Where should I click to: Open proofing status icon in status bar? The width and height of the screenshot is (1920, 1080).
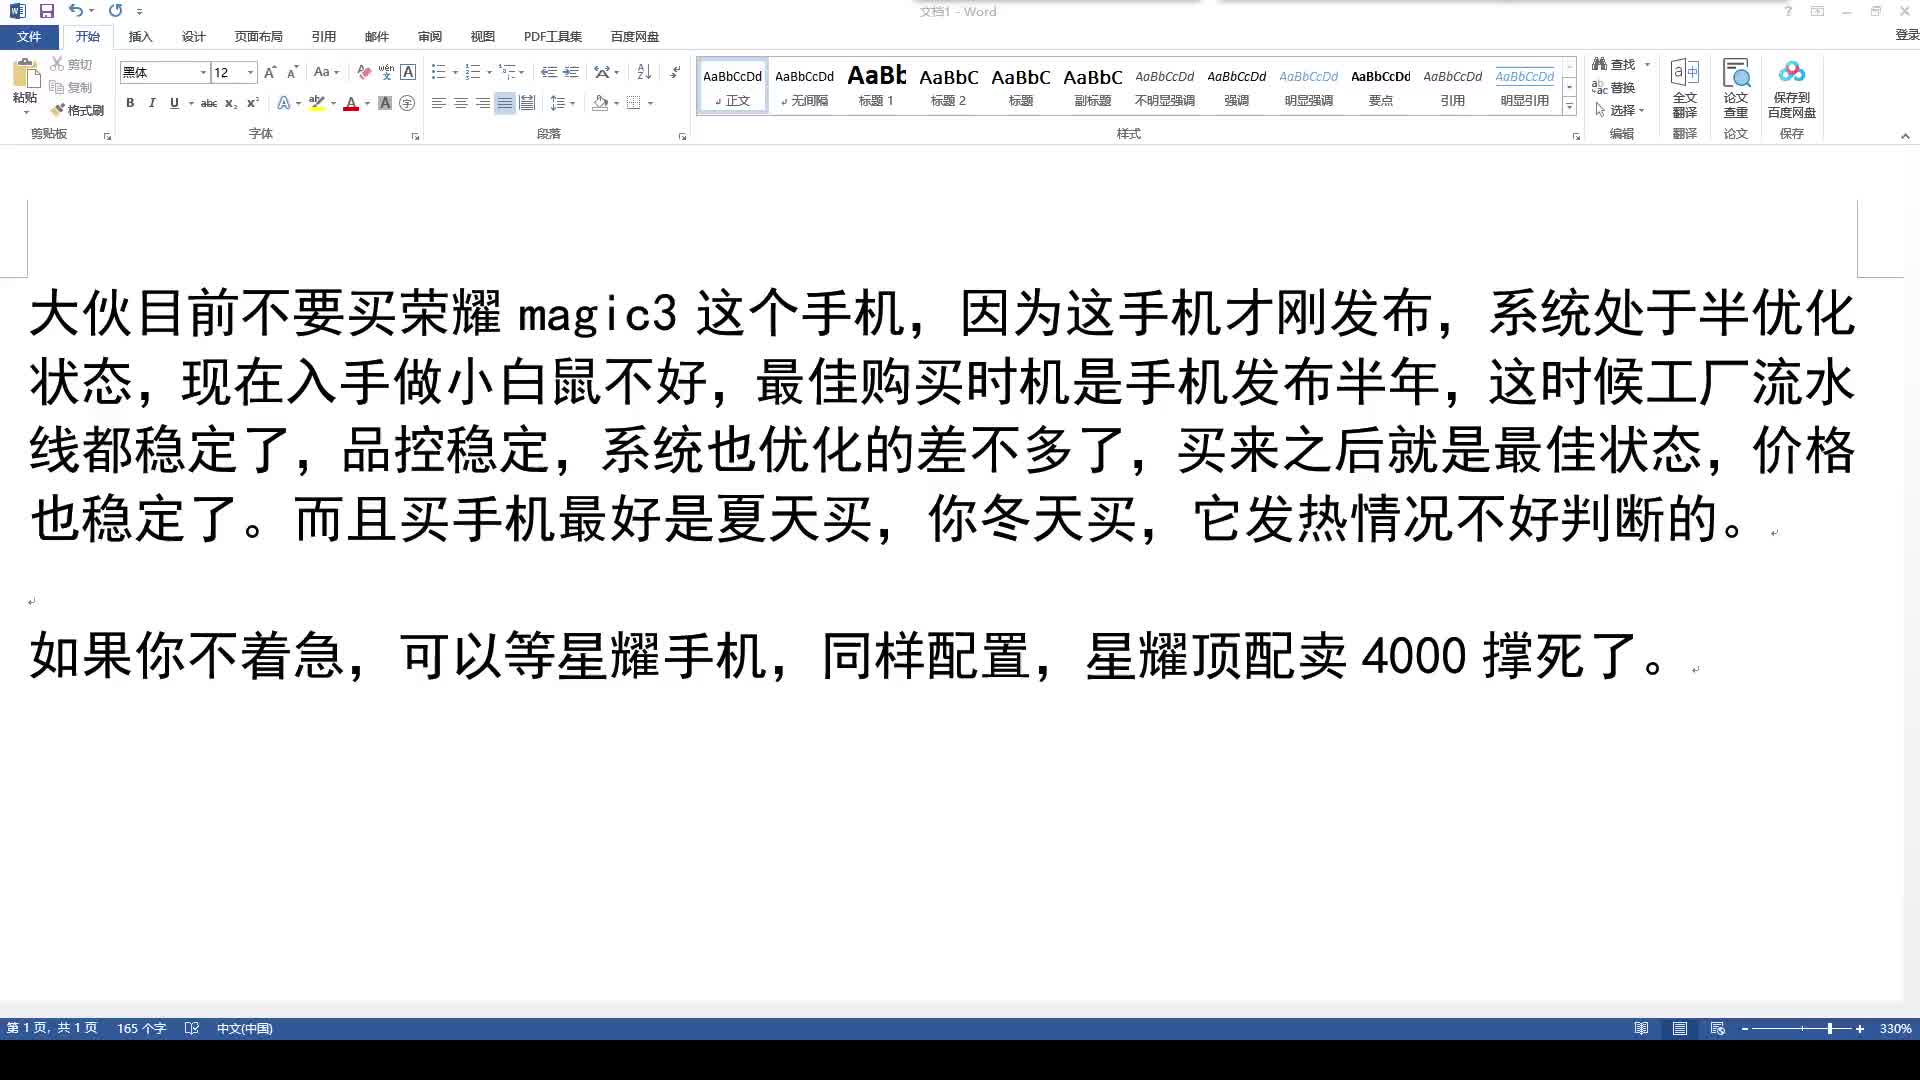[x=192, y=1028]
